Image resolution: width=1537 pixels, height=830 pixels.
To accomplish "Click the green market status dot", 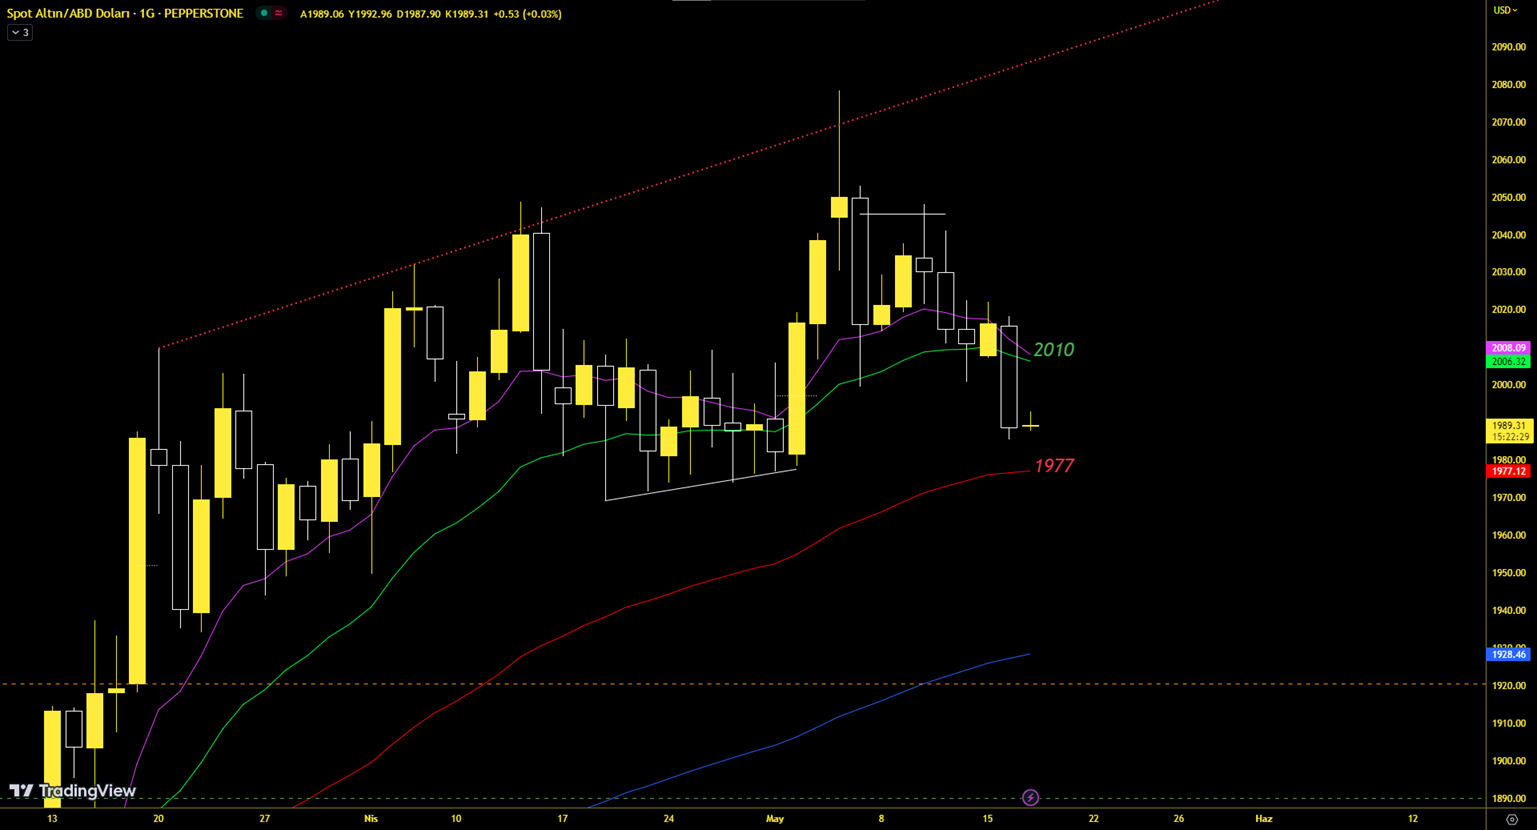I will [x=264, y=14].
